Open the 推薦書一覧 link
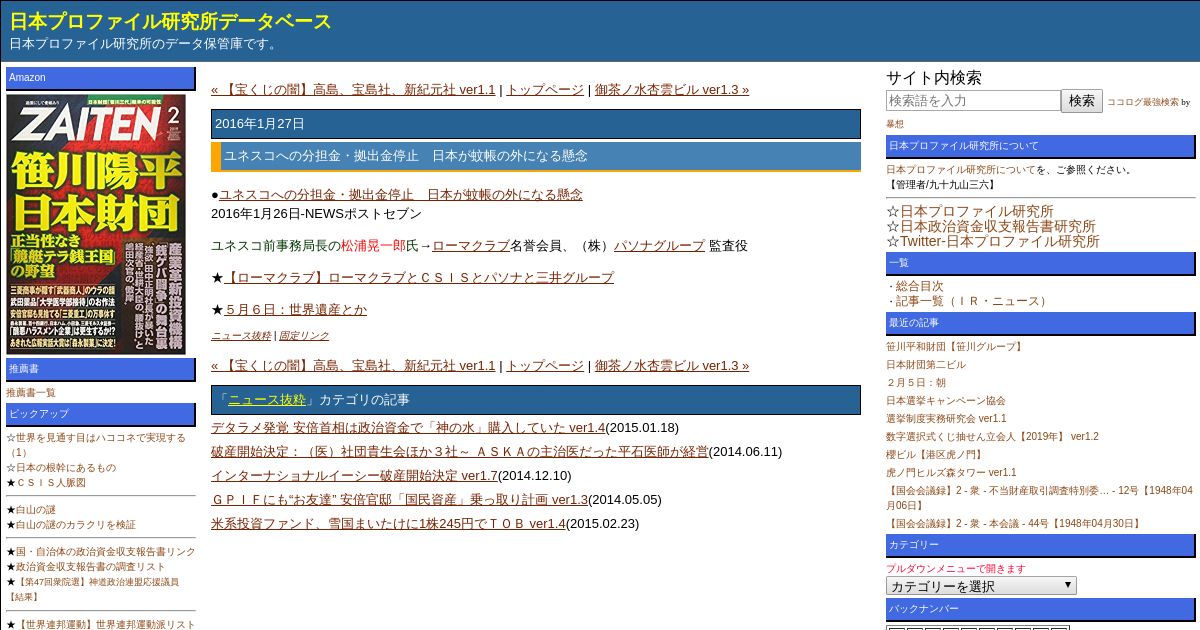1200x630 pixels. tap(31, 393)
